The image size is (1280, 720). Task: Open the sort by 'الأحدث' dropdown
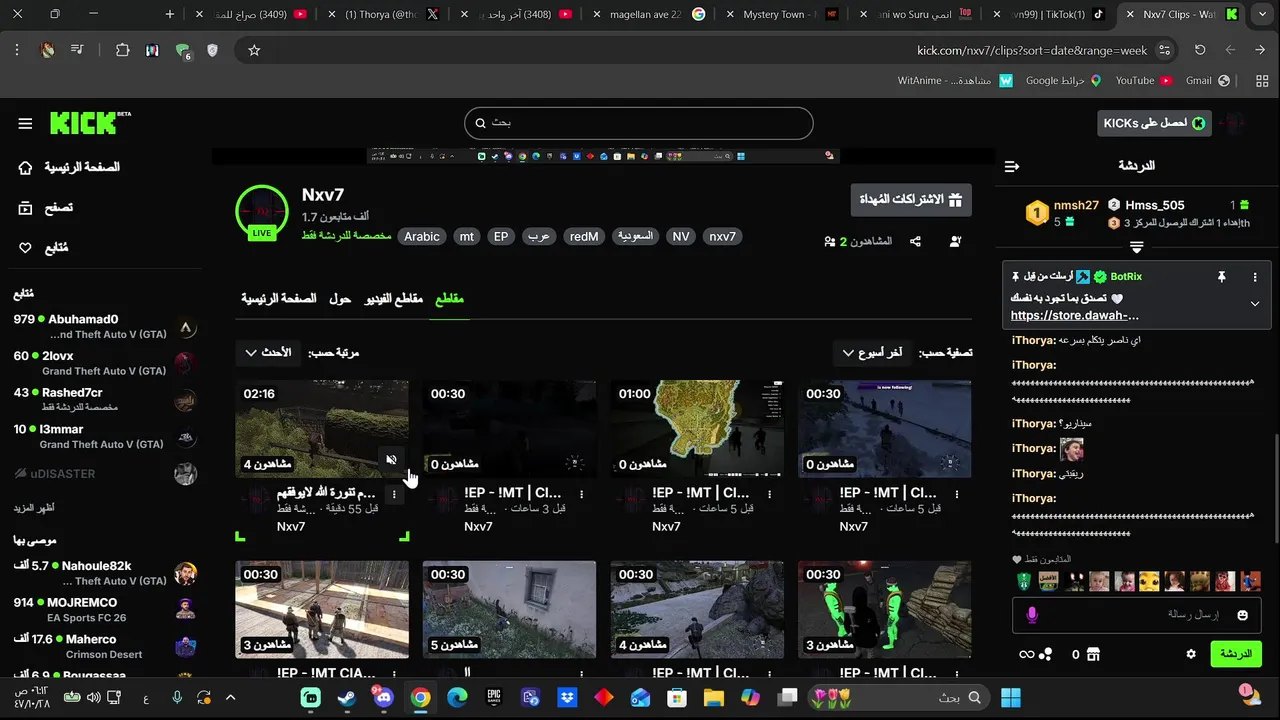(269, 353)
